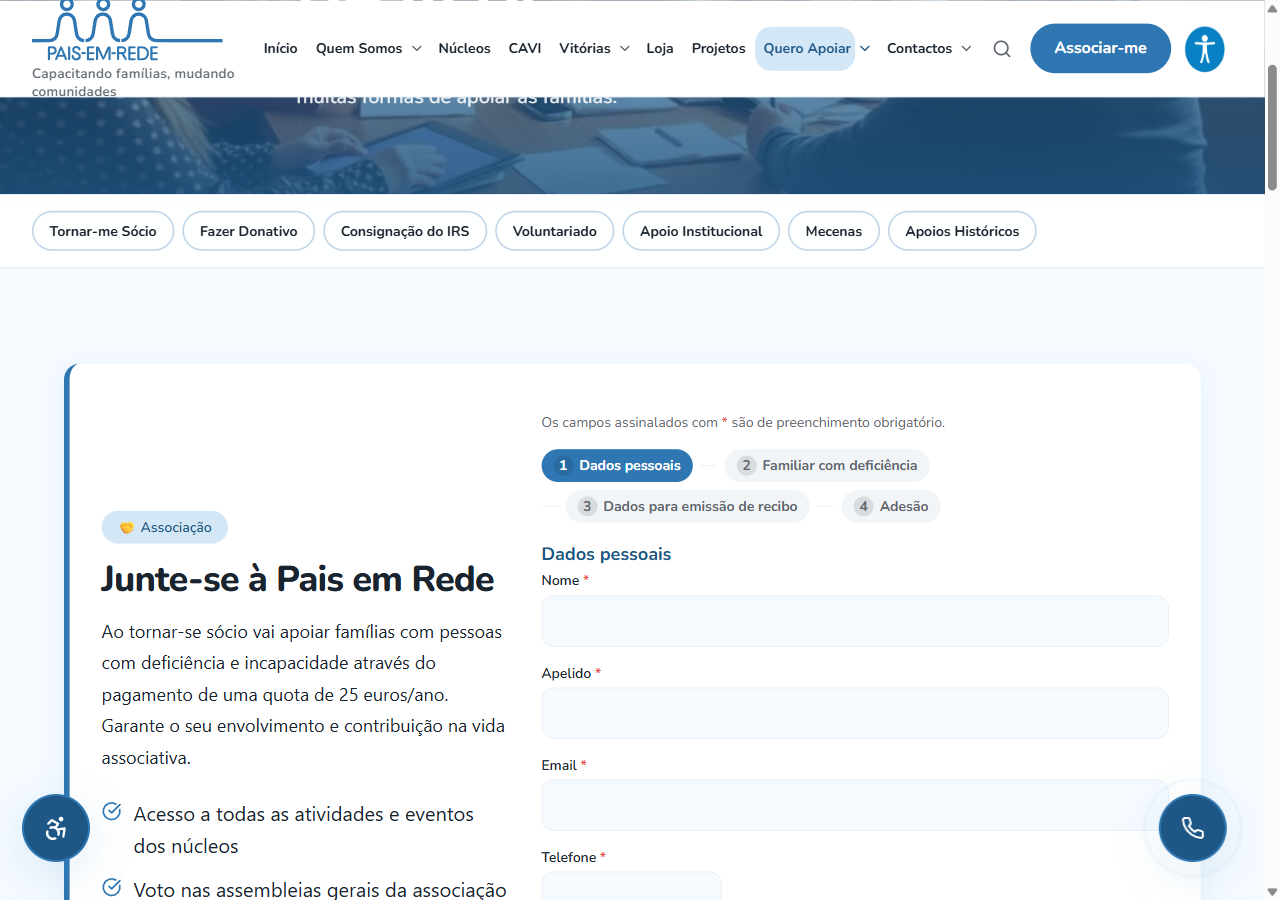Select step 3 Dados para emissão de recibo
1280x900 pixels.
coord(688,507)
